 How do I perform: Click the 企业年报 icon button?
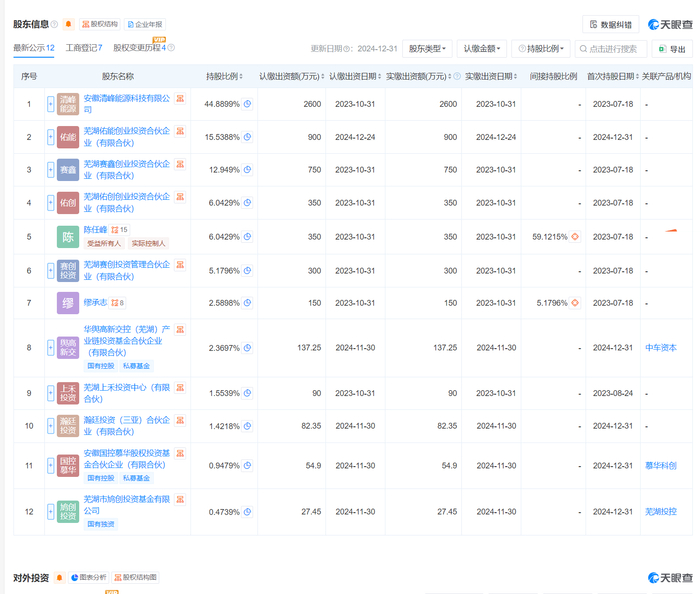point(143,23)
